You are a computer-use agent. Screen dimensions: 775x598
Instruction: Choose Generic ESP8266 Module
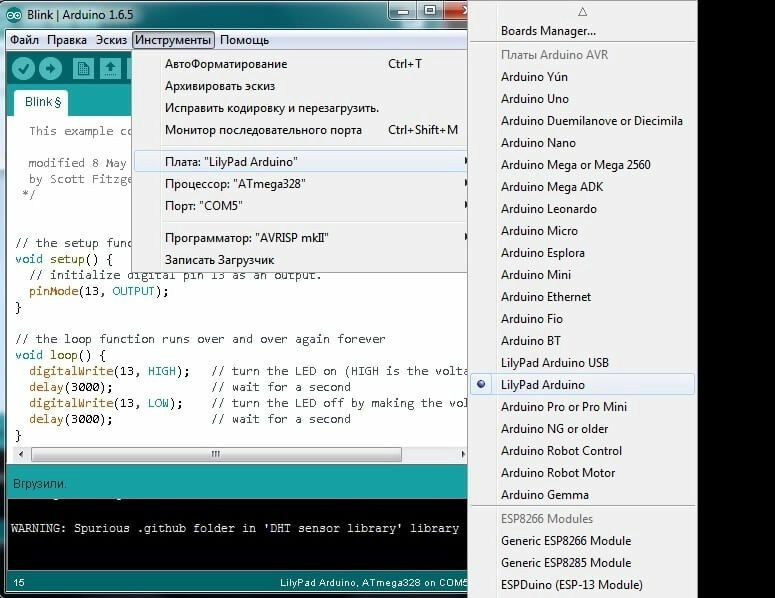pos(583,541)
